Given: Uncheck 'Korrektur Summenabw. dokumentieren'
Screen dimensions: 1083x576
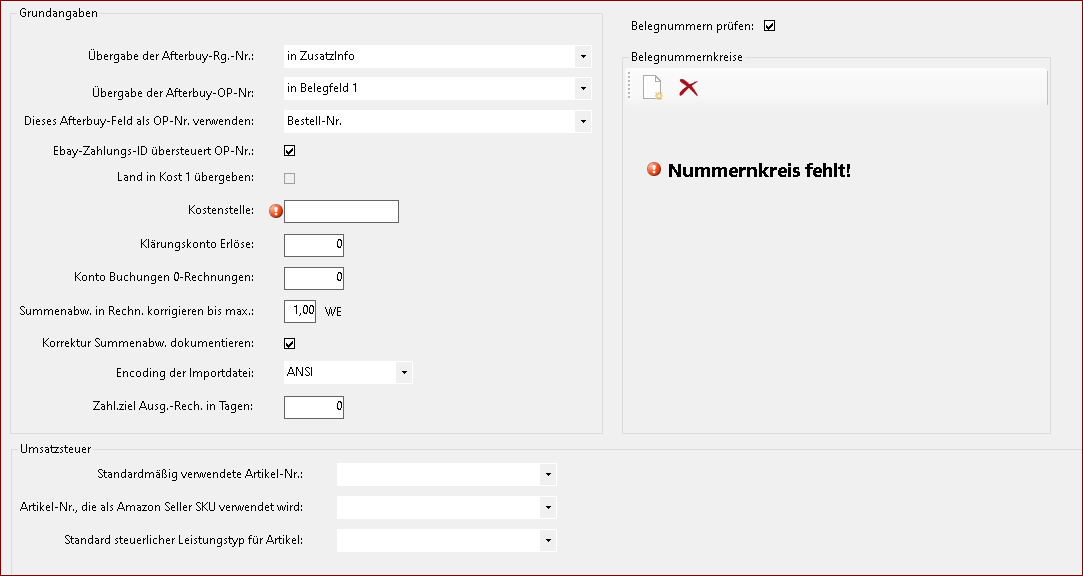Looking at the screenshot, I should pos(290,343).
